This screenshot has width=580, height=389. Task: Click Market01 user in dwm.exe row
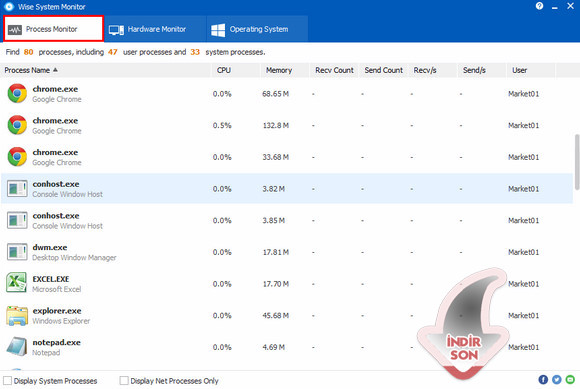[x=523, y=252]
